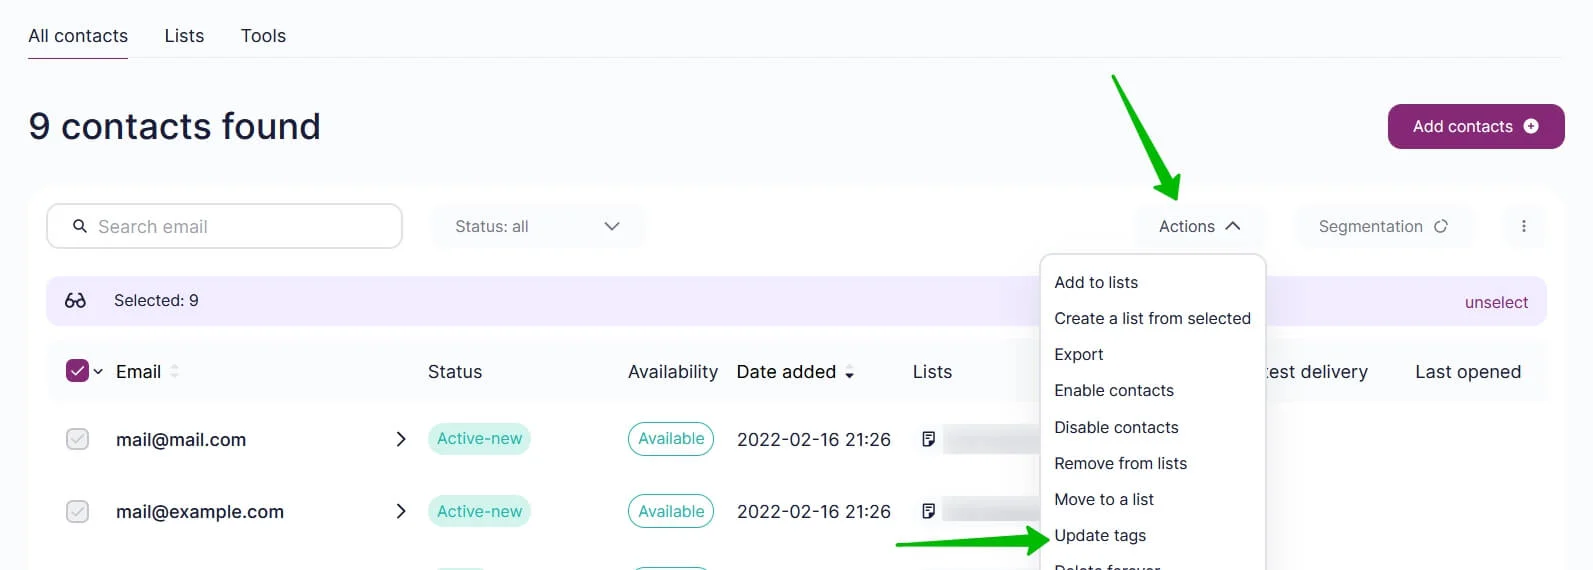Click the mail@mail.com email address
Image resolution: width=1593 pixels, height=570 pixels.
(181, 439)
